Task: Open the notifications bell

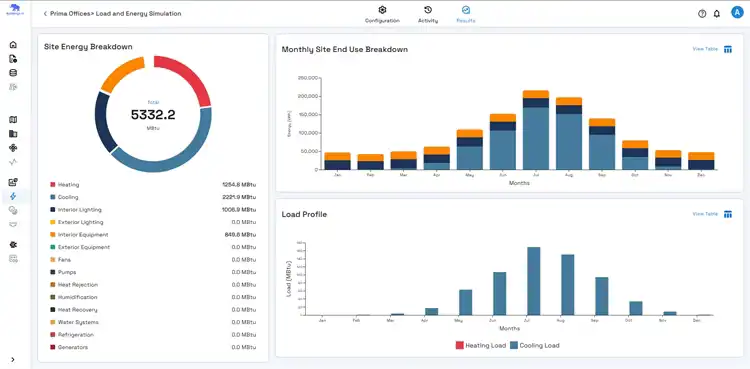Action: pyautogui.click(x=717, y=13)
